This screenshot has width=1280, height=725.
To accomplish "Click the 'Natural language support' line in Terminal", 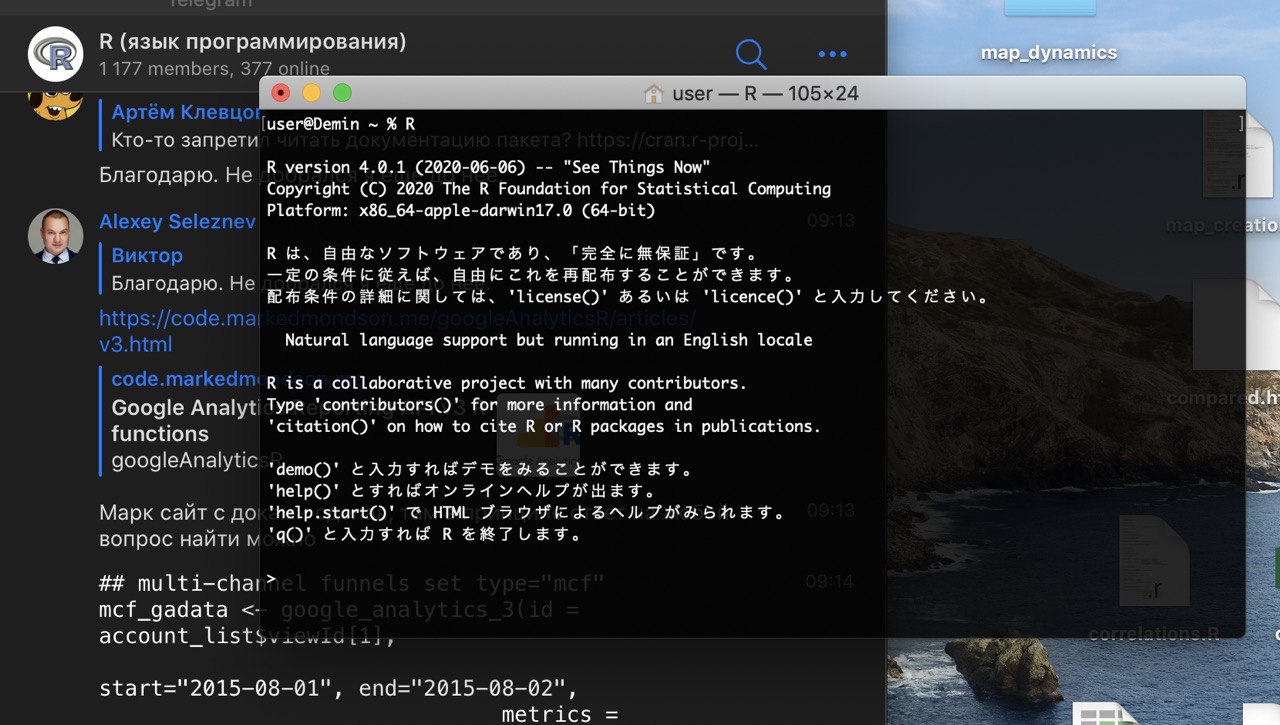I will [548, 340].
